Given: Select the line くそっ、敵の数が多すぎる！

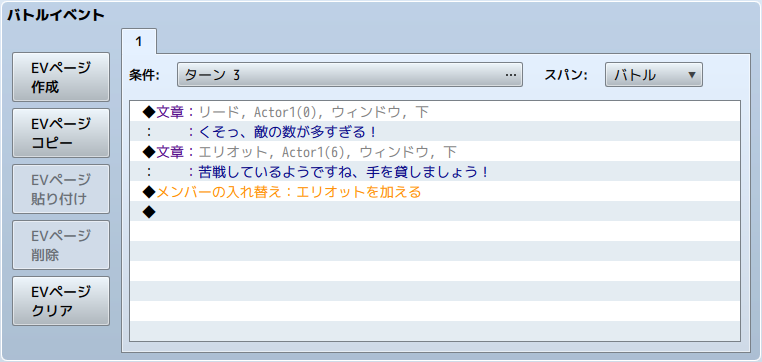Looking at the screenshot, I should pyautogui.click(x=435, y=132).
